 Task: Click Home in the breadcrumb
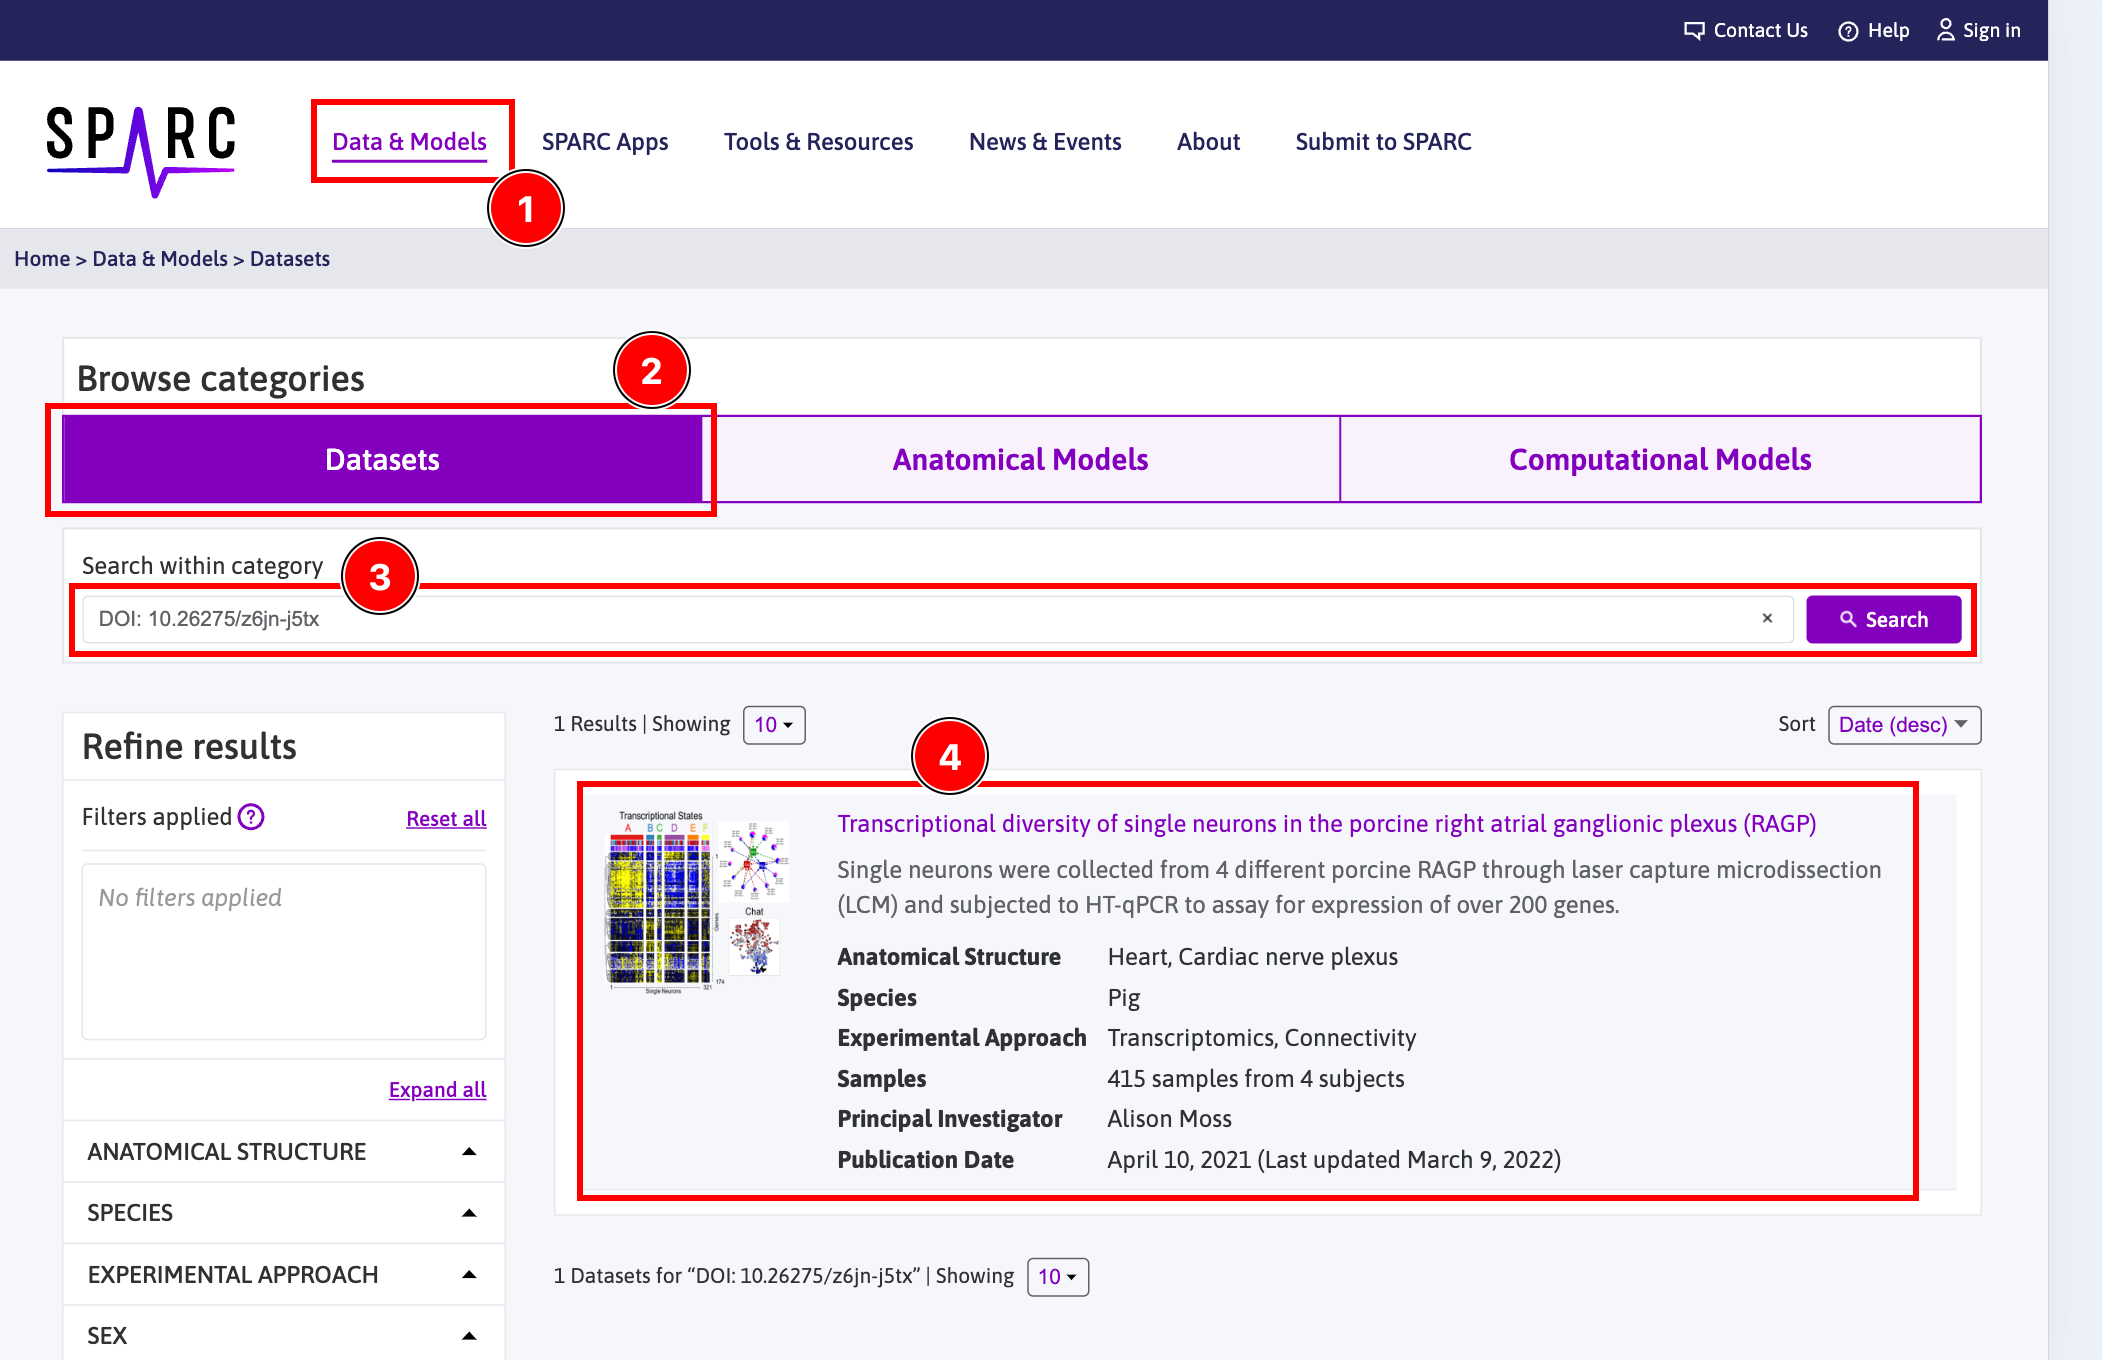tap(42, 259)
